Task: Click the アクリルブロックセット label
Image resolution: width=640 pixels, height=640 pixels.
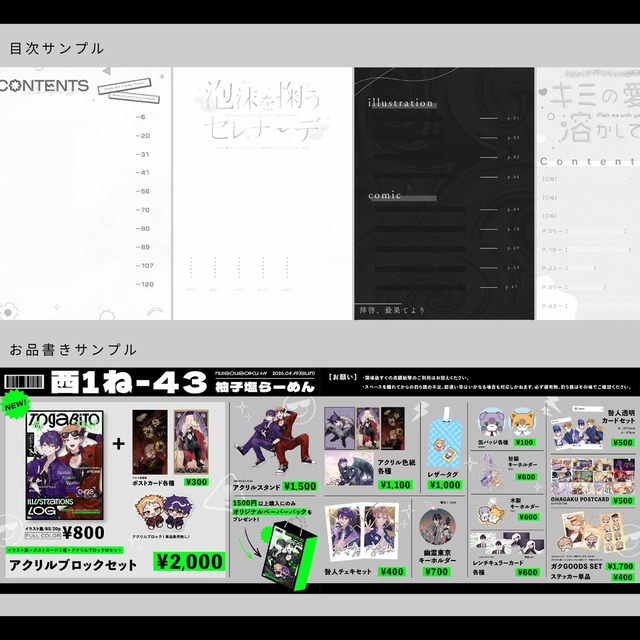Action: (x=73, y=565)
